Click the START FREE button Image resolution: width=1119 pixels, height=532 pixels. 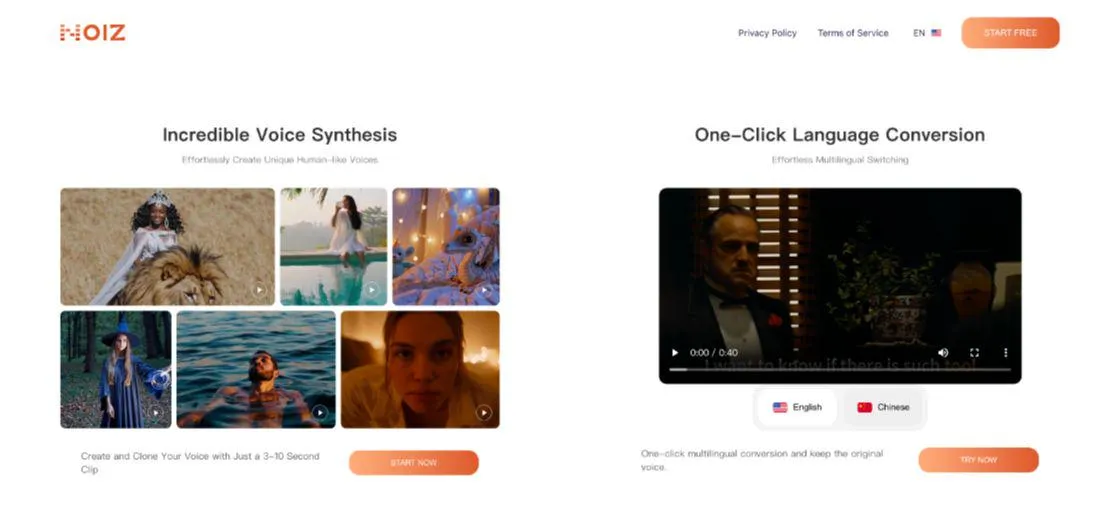(1010, 33)
